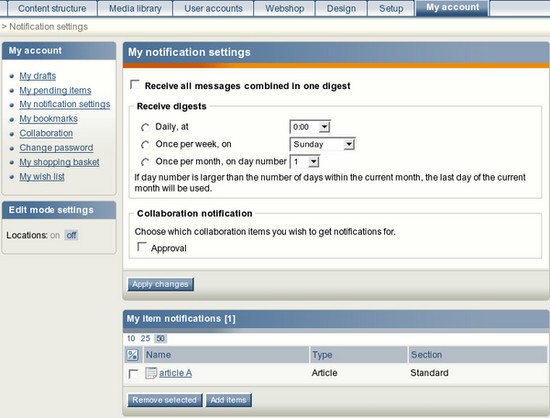Tick the Approval collaboration checkbox

click(142, 247)
